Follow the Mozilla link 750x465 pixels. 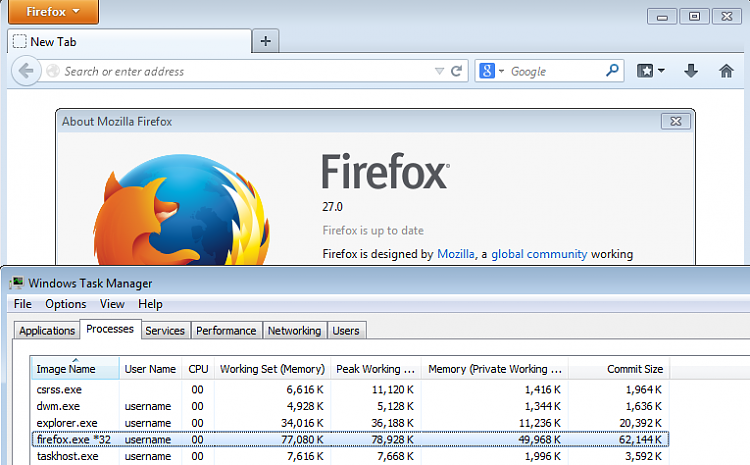click(456, 254)
